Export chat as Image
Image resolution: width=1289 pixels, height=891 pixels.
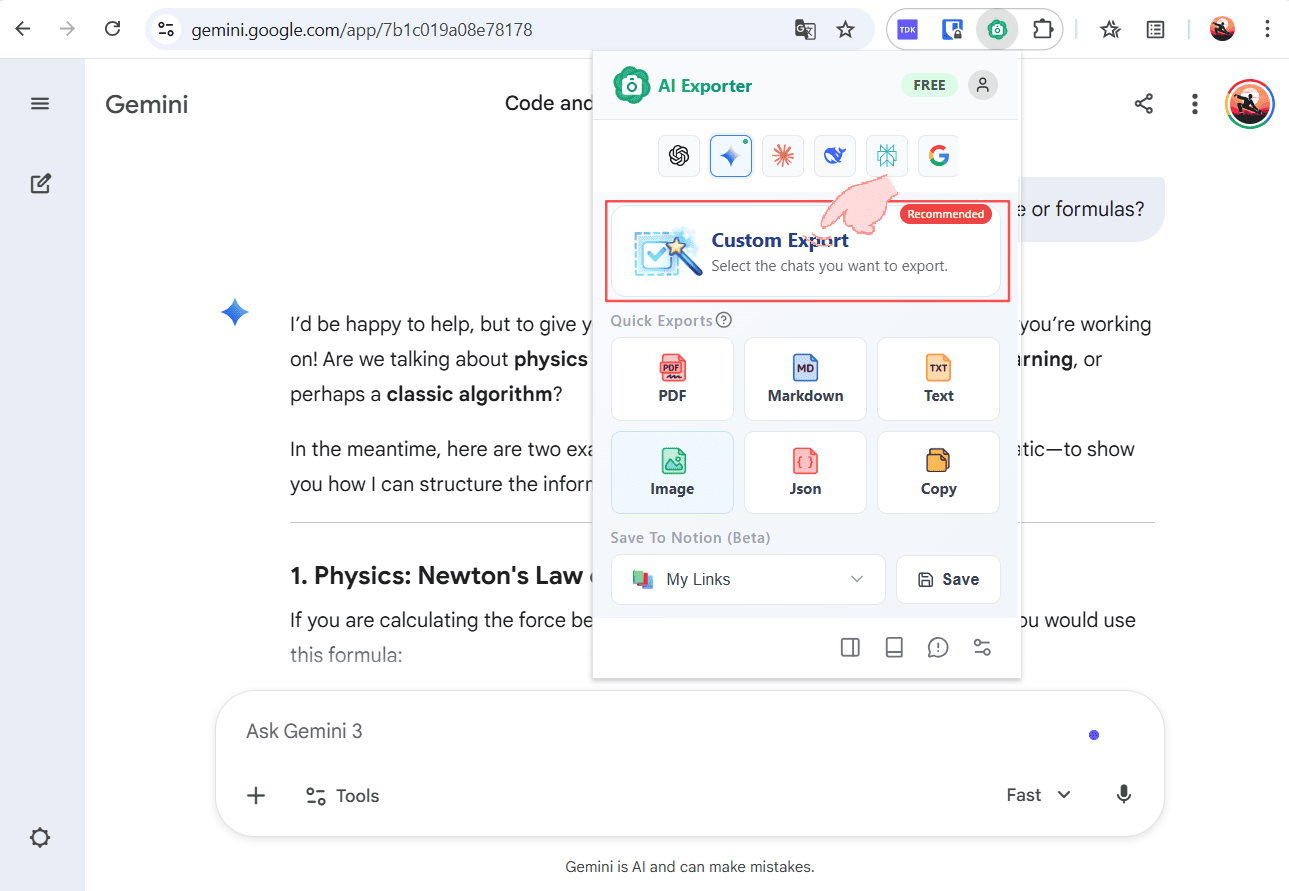(672, 472)
